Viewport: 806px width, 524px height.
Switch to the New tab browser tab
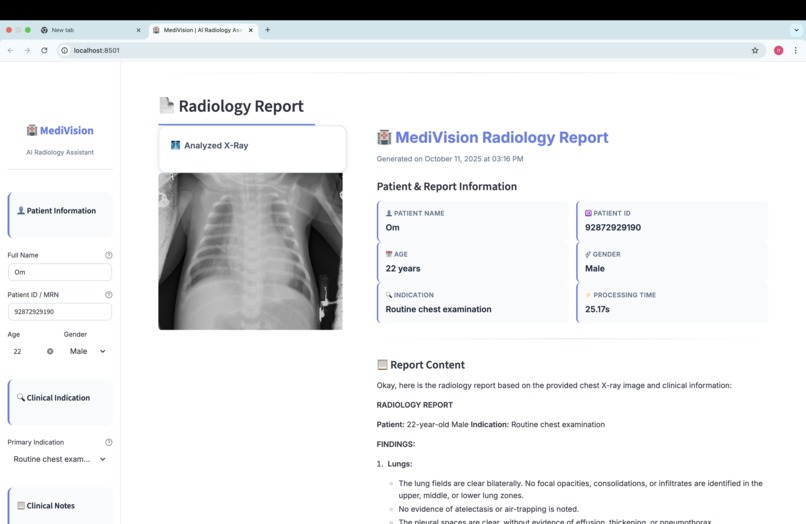pyautogui.click(x=90, y=30)
